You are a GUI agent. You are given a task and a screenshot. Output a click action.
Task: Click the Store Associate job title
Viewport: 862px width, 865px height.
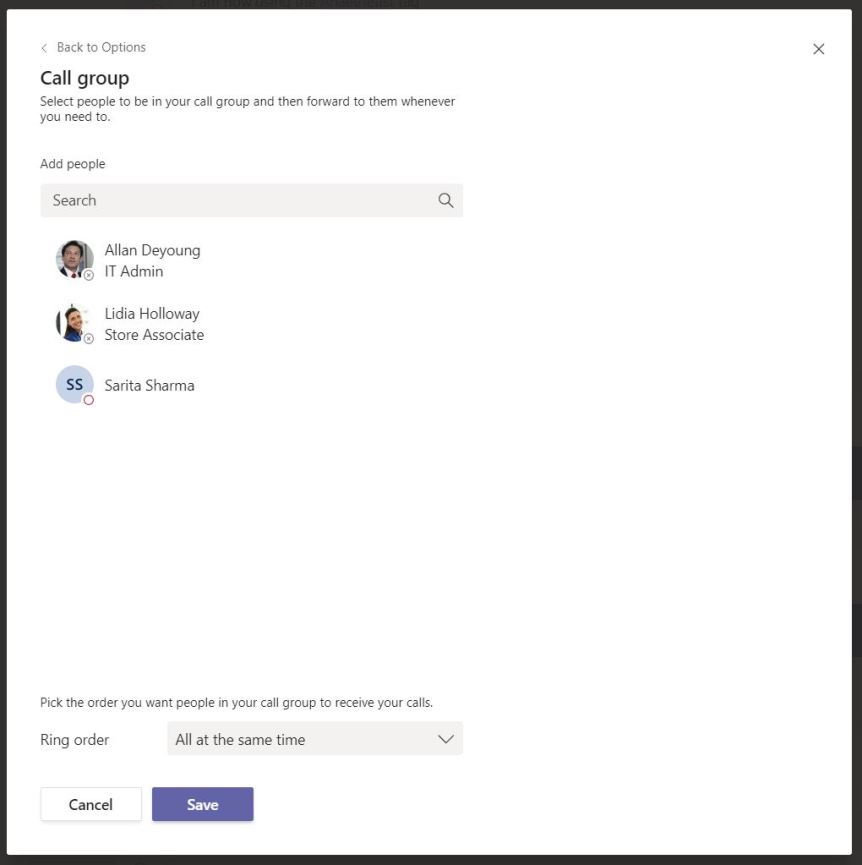click(154, 335)
